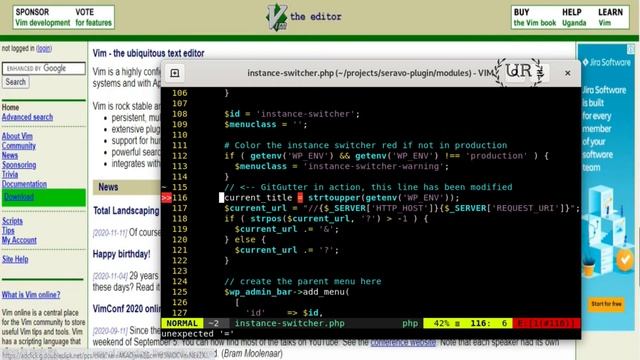640x360 pixels.
Task: Click the php filetype in statusline
Action: [410, 323]
